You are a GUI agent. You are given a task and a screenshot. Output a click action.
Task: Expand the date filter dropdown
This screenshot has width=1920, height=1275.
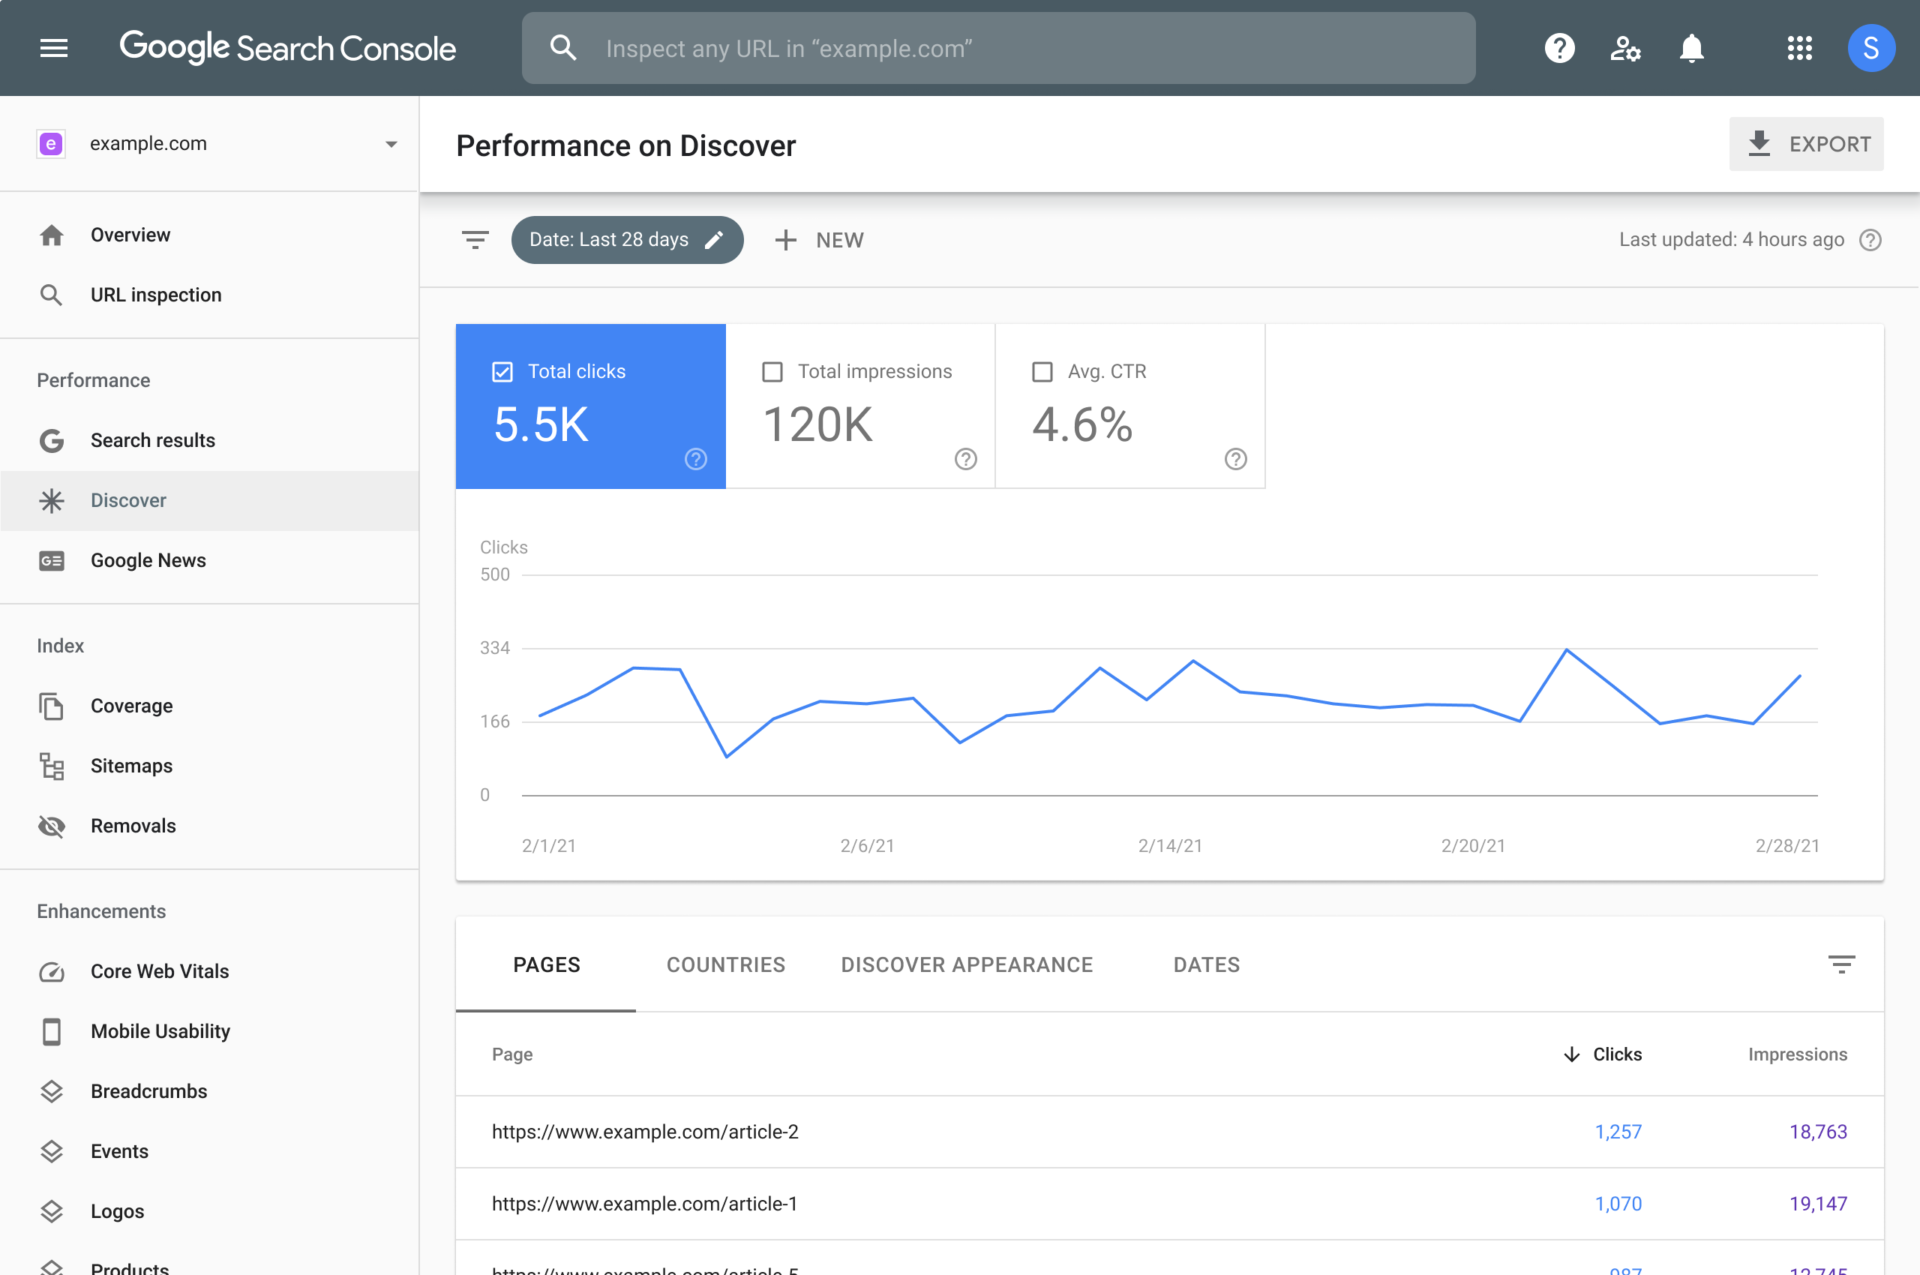click(626, 239)
